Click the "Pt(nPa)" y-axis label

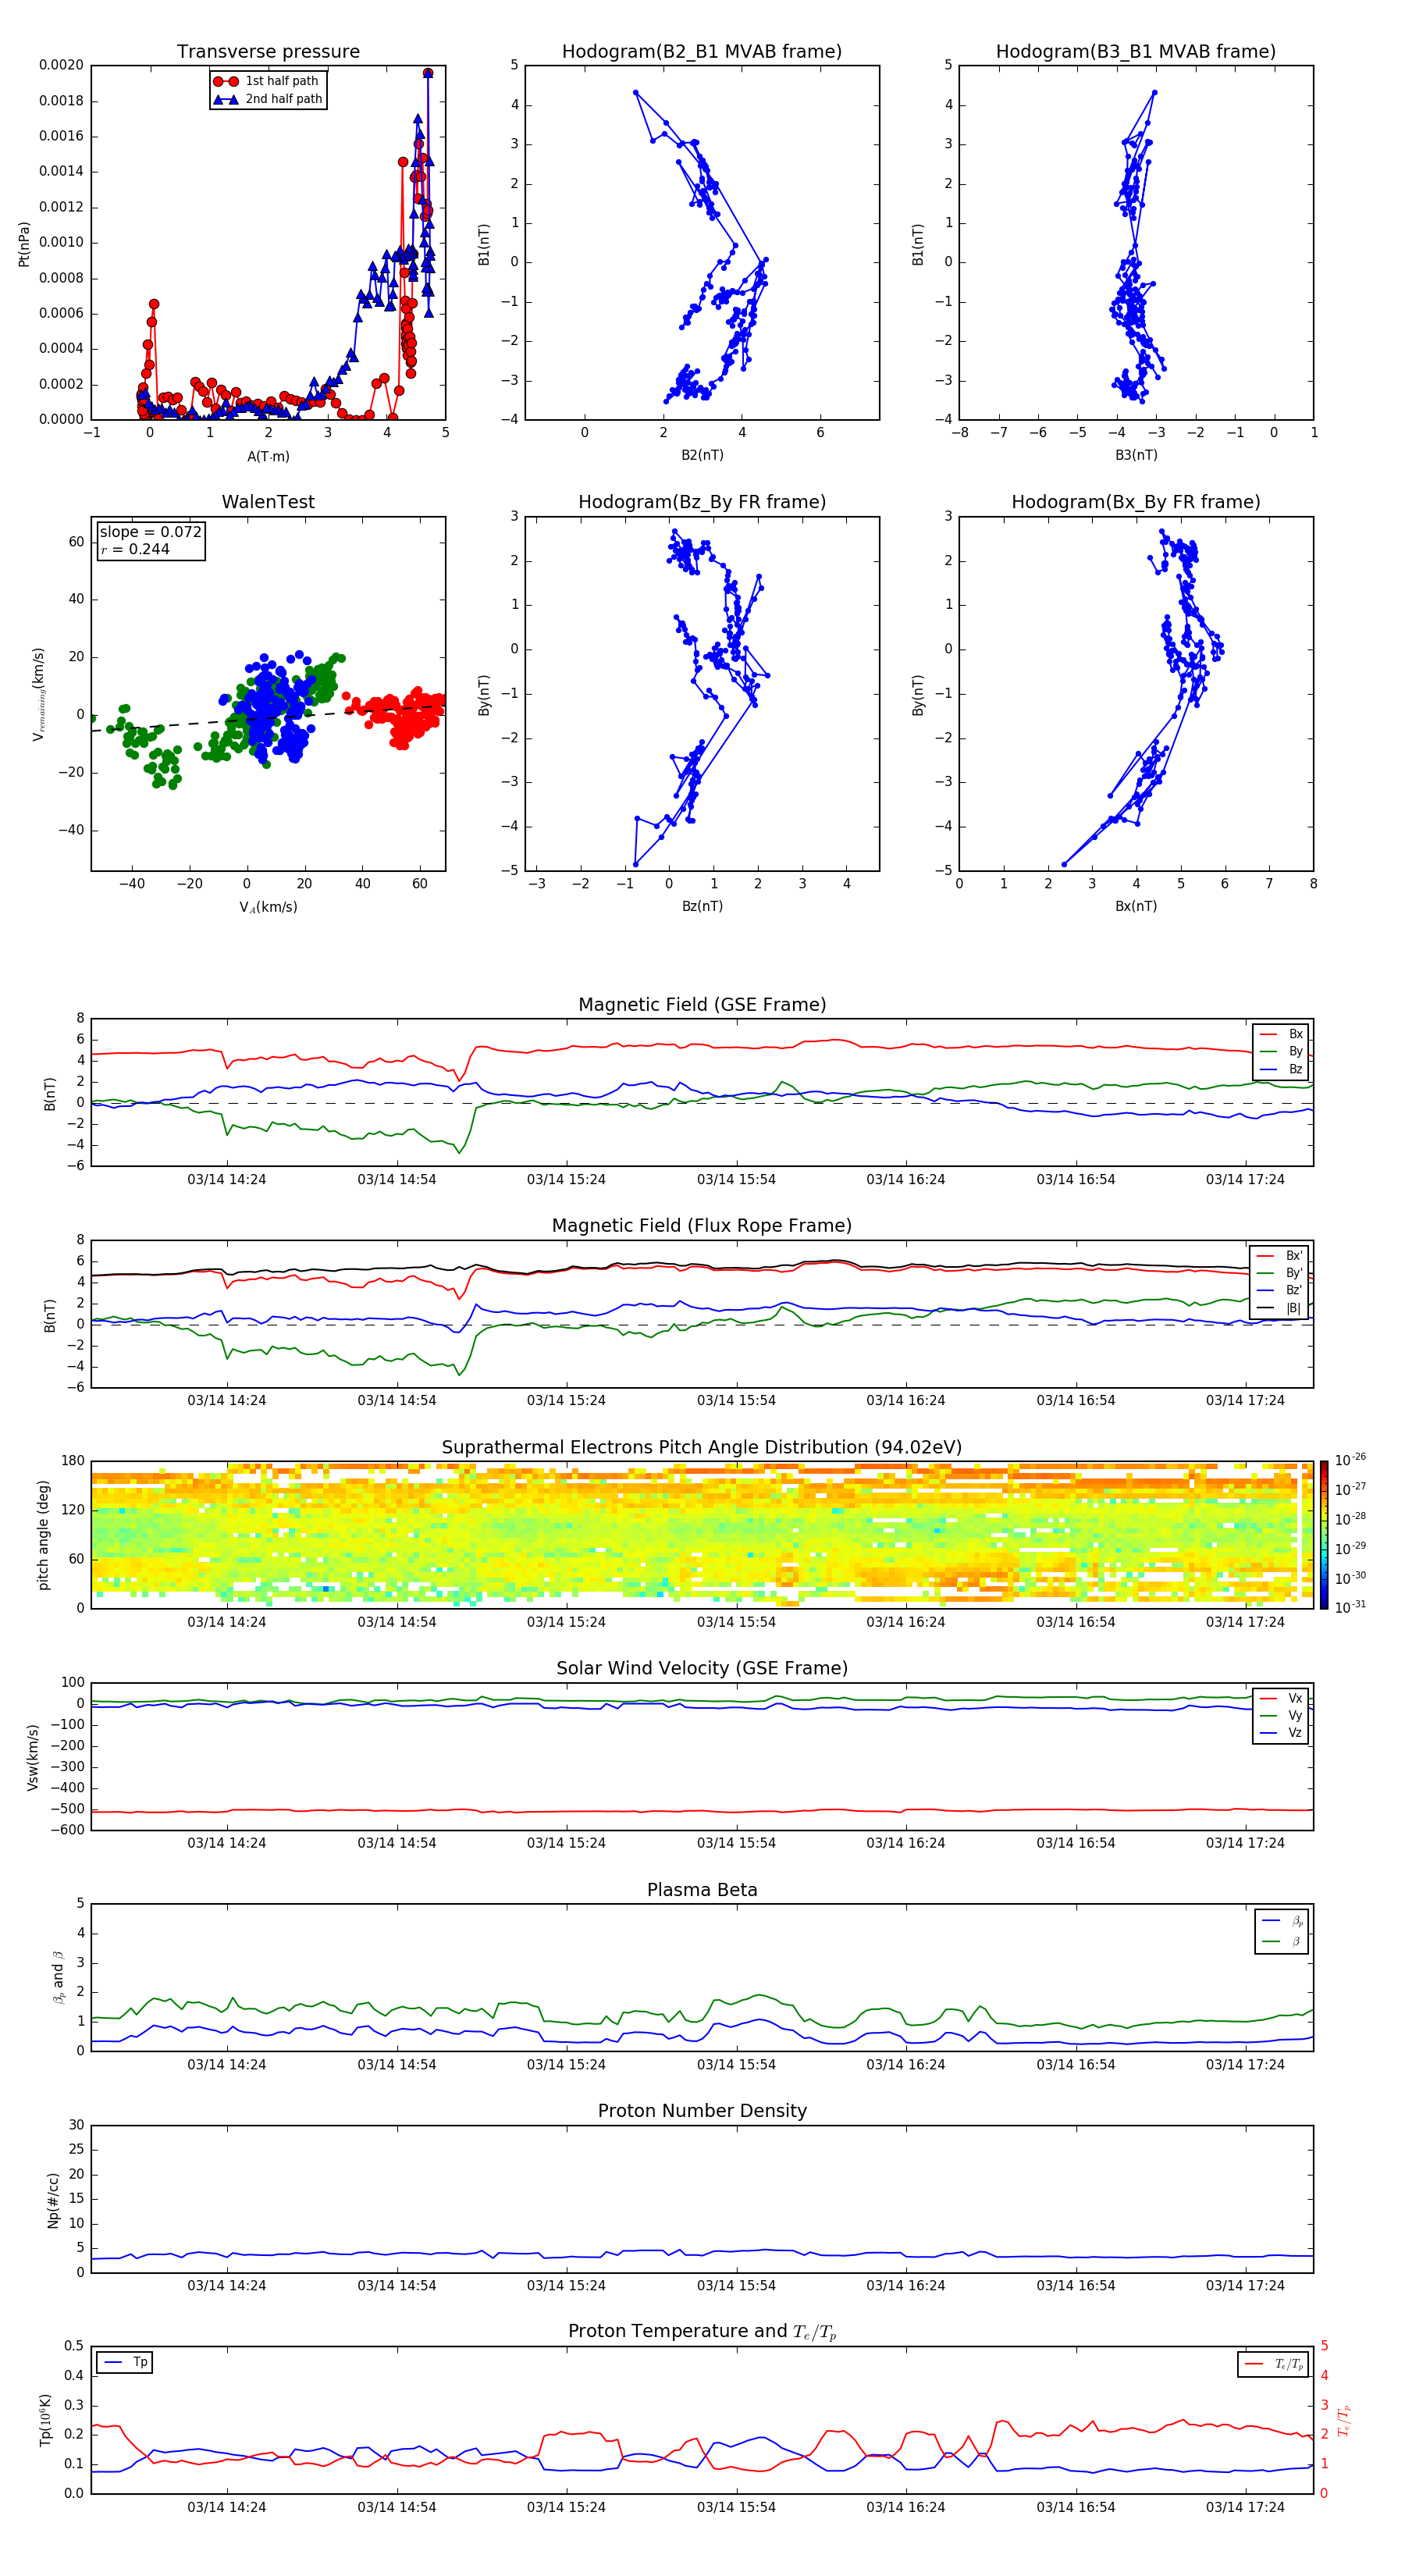(x=24, y=244)
